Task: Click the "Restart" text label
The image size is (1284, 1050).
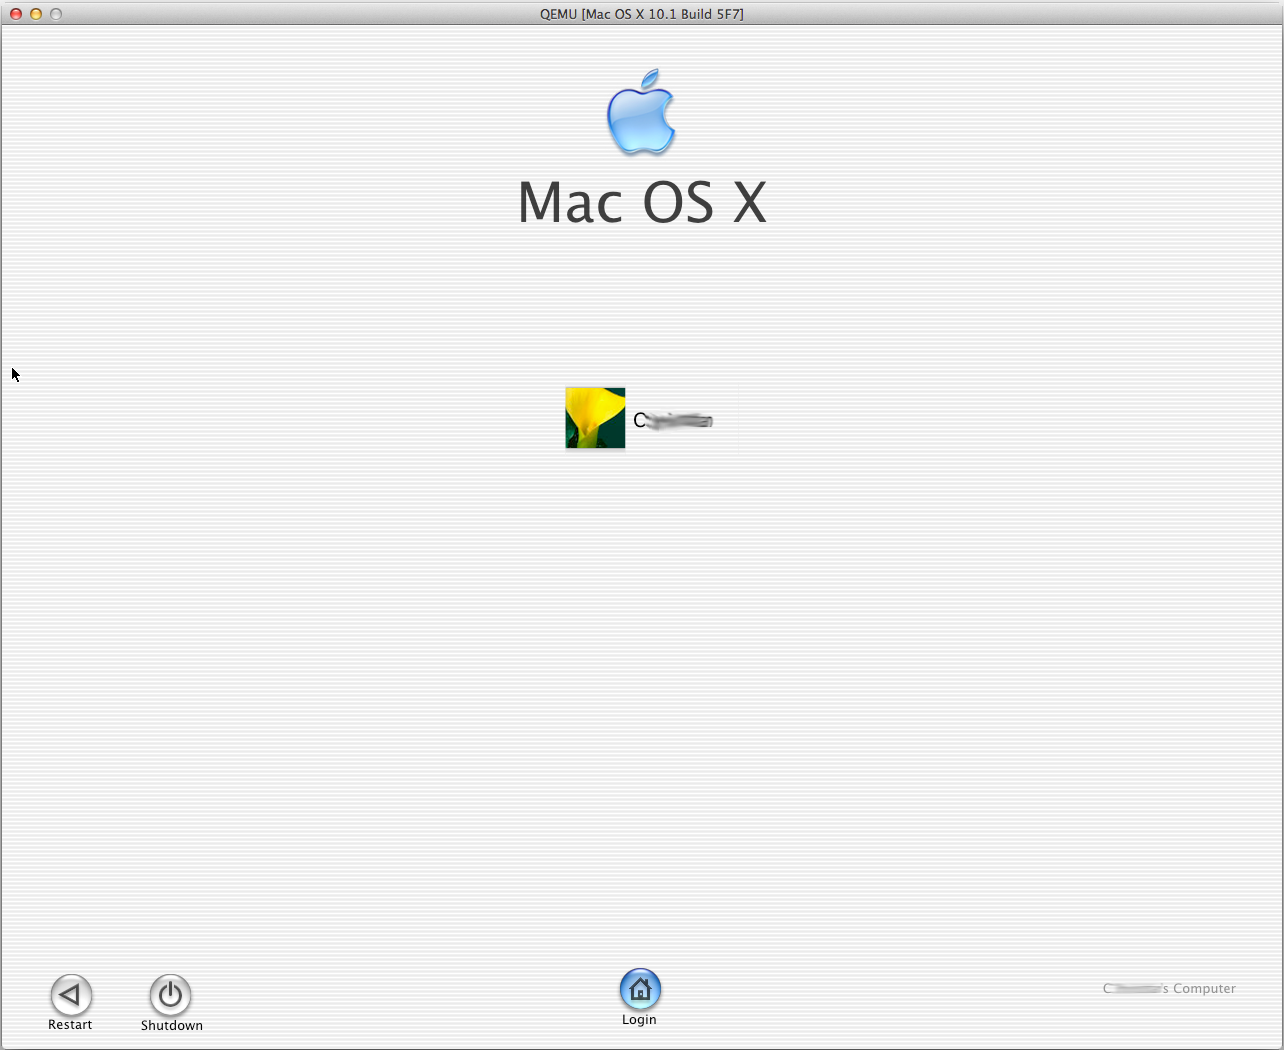Action: (x=70, y=1025)
